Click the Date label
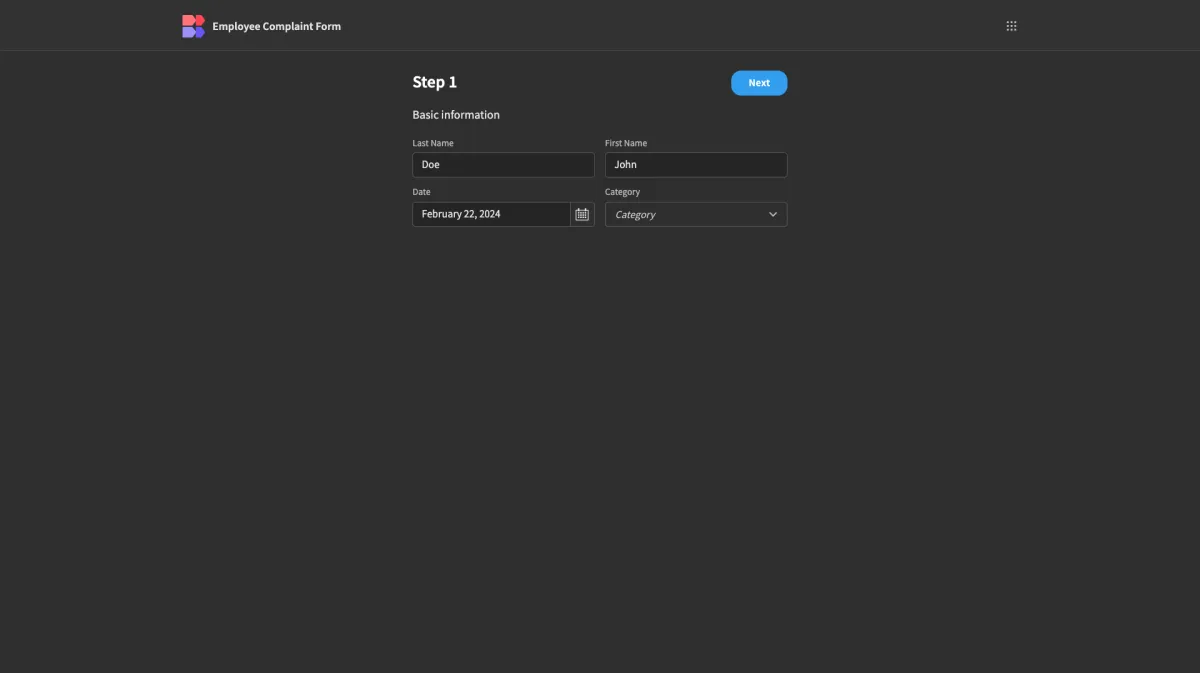Screen dimensions: 1200x673 tap(422, 192)
